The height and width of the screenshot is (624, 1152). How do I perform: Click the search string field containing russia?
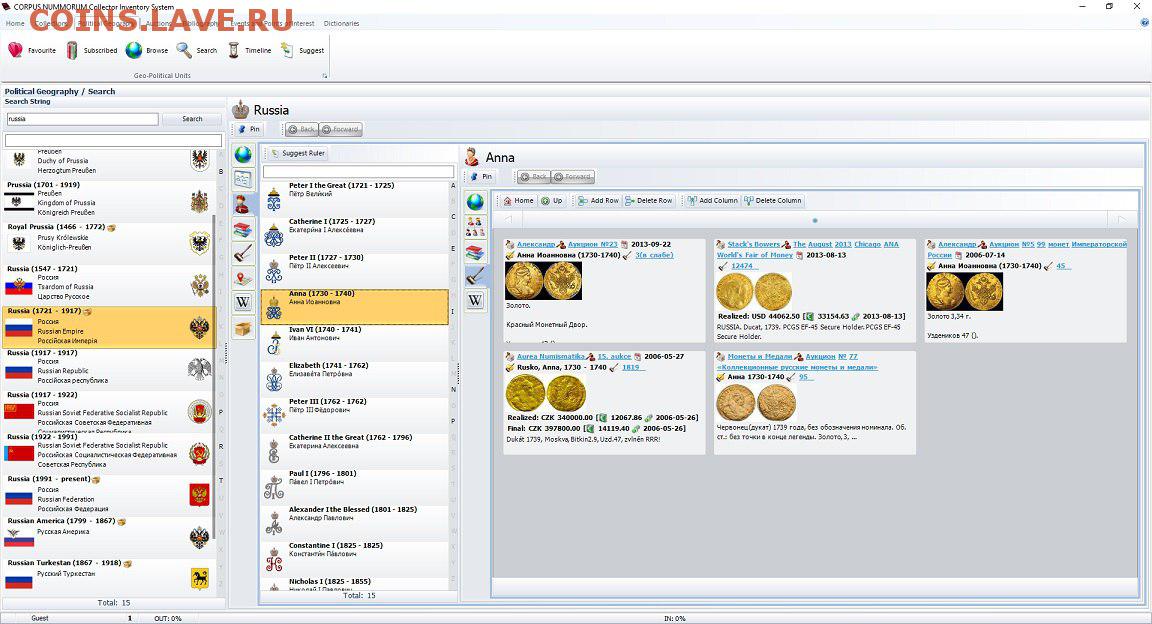coord(82,119)
